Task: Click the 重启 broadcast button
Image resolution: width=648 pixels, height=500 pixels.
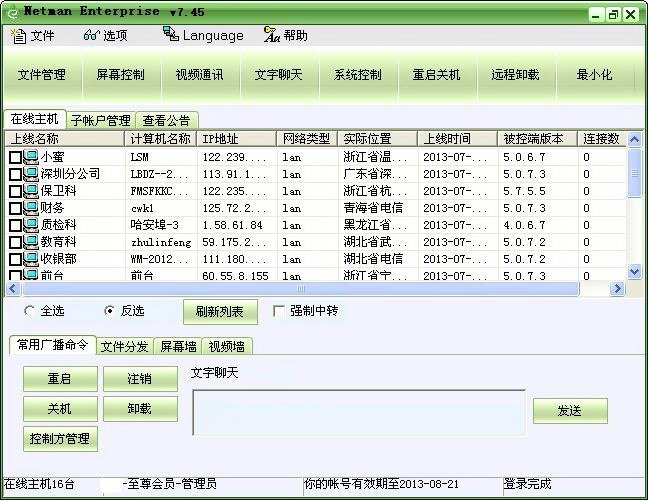Action: click(x=60, y=379)
